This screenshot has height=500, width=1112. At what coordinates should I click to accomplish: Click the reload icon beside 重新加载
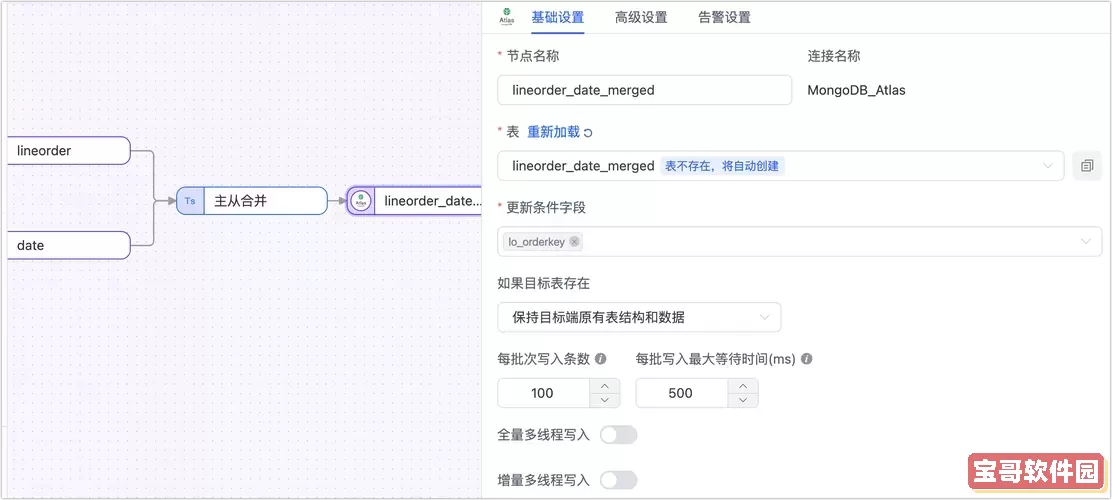pyautogui.click(x=587, y=133)
